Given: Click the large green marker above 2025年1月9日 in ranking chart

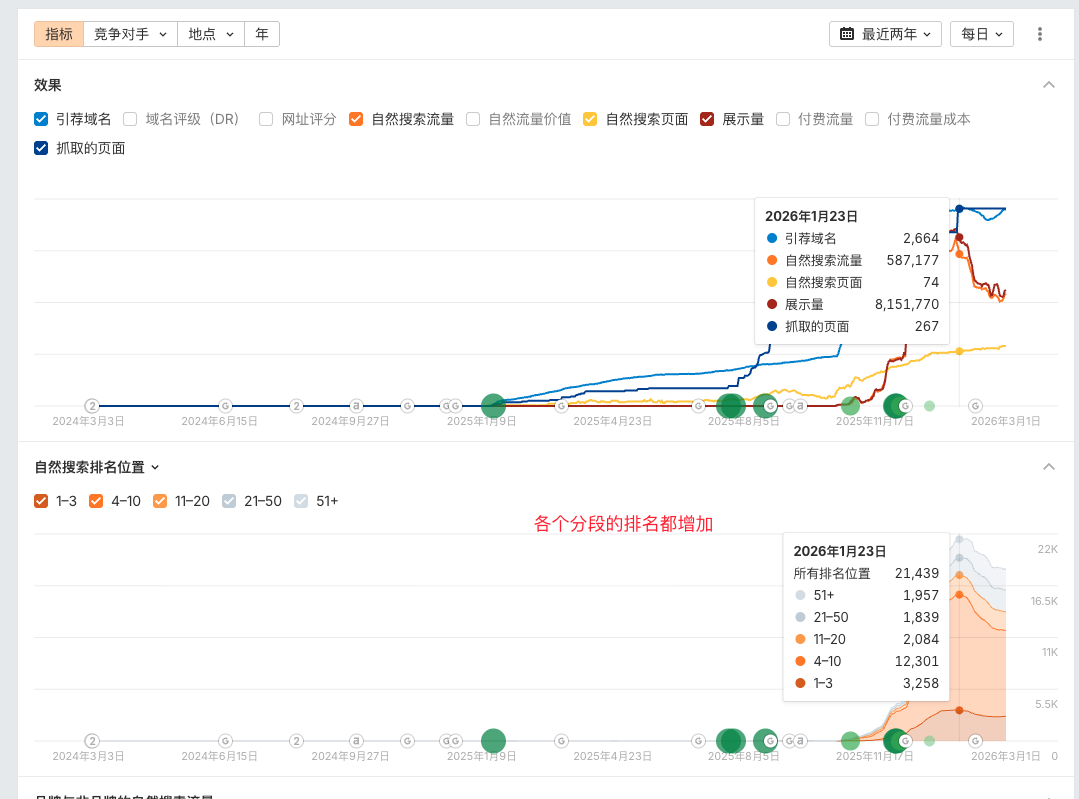Looking at the screenshot, I should [x=493, y=741].
